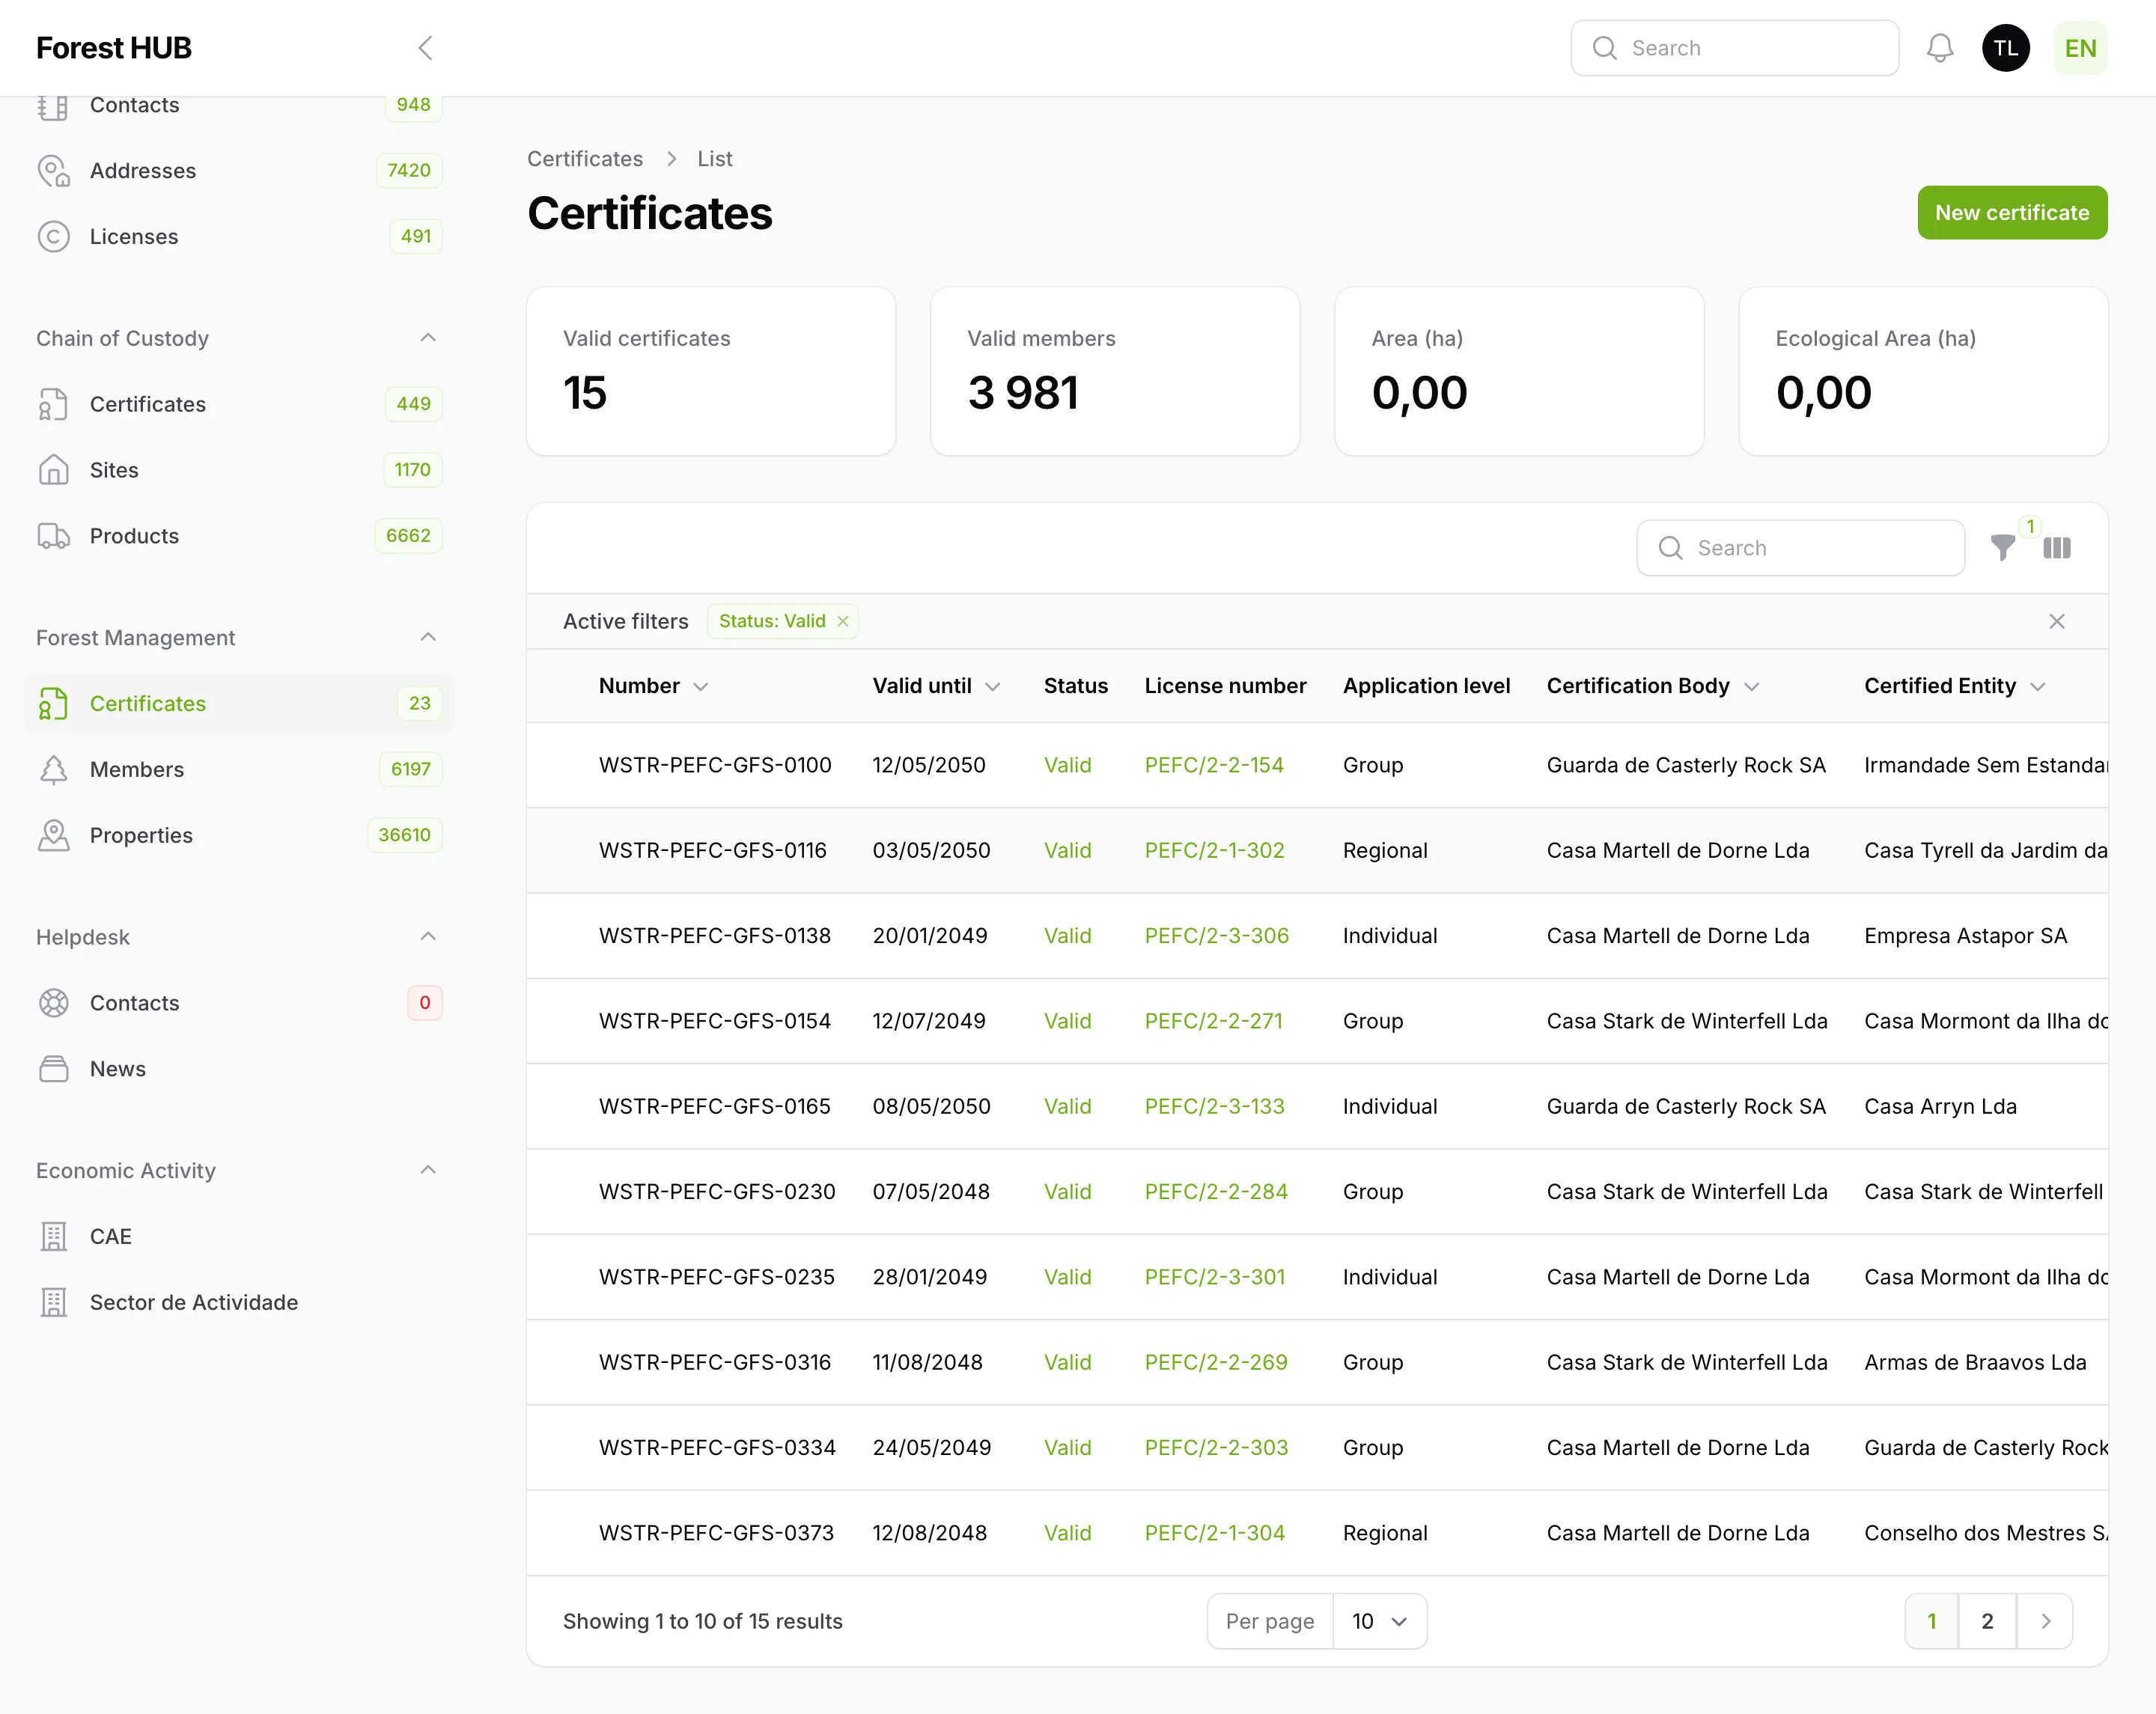Open Members in the sidebar
2156x1714 pixels.
tap(239, 769)
